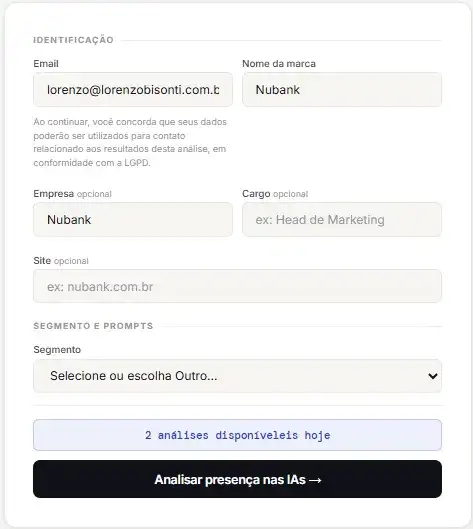This screenshot has width=473, height=529.
Task: Click the Empresa label text
Action: 54,194
